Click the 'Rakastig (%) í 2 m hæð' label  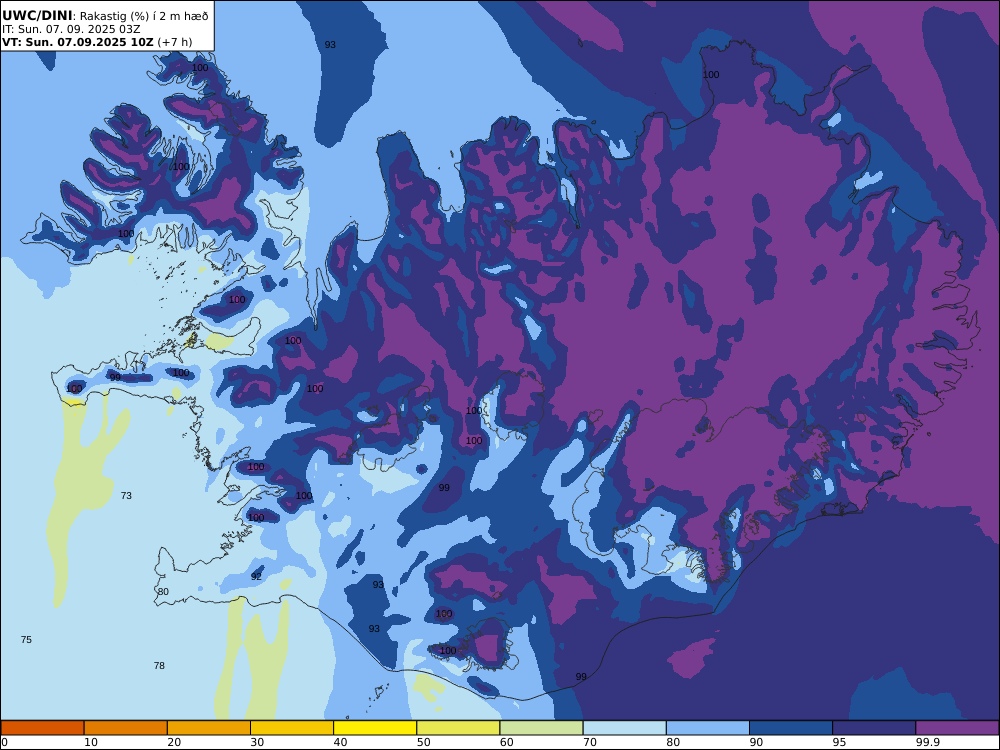(143, 16)
